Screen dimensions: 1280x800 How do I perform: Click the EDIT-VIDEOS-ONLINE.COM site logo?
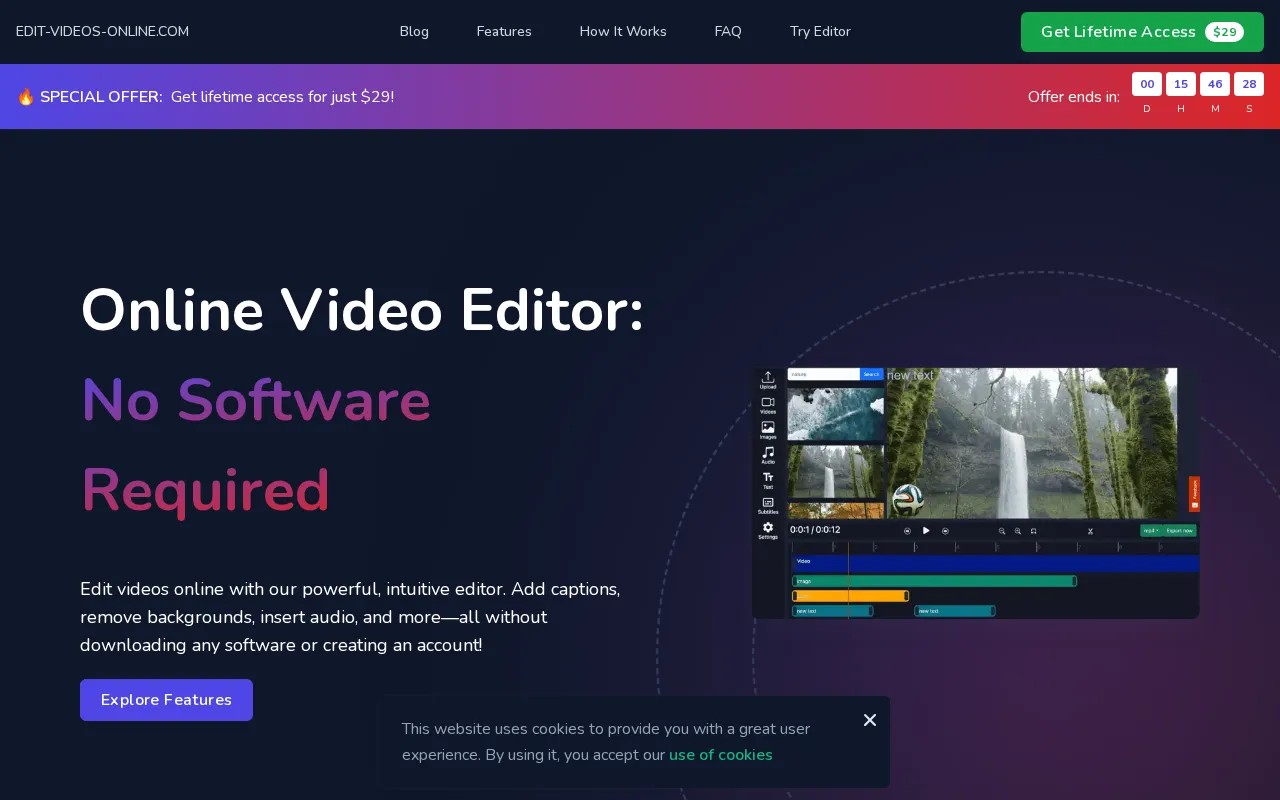[x=102, y=32]
